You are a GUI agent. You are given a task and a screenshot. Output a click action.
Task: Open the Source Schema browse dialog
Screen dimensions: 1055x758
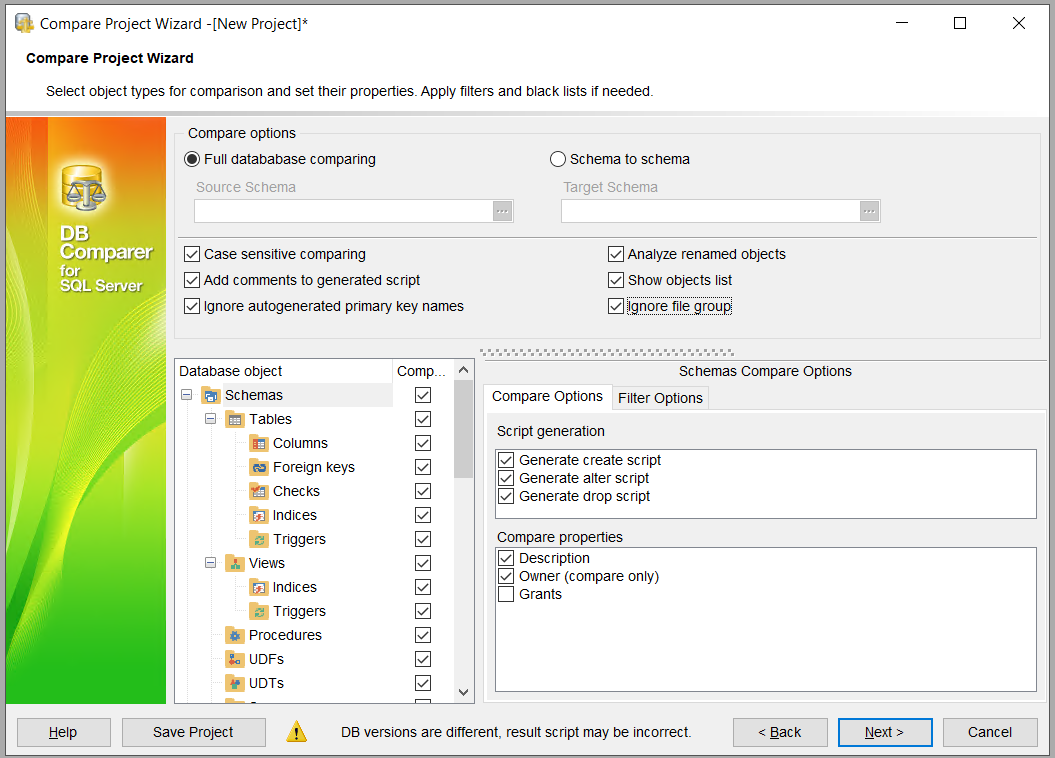(x=501, y=210)
